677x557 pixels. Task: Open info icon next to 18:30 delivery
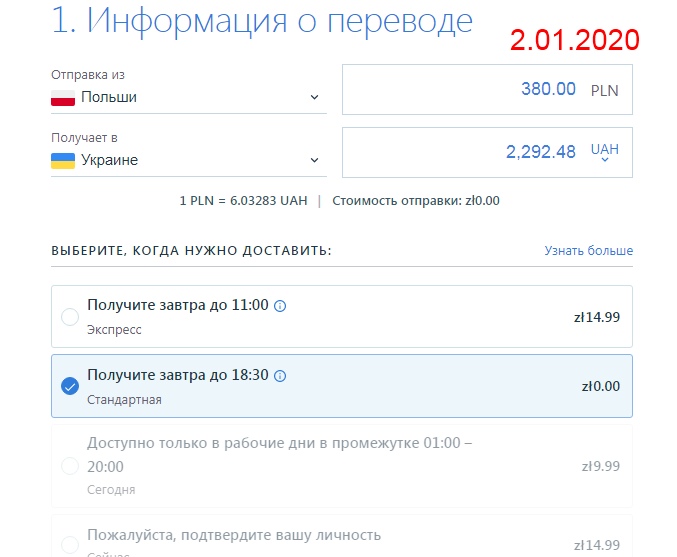[280, 376]
